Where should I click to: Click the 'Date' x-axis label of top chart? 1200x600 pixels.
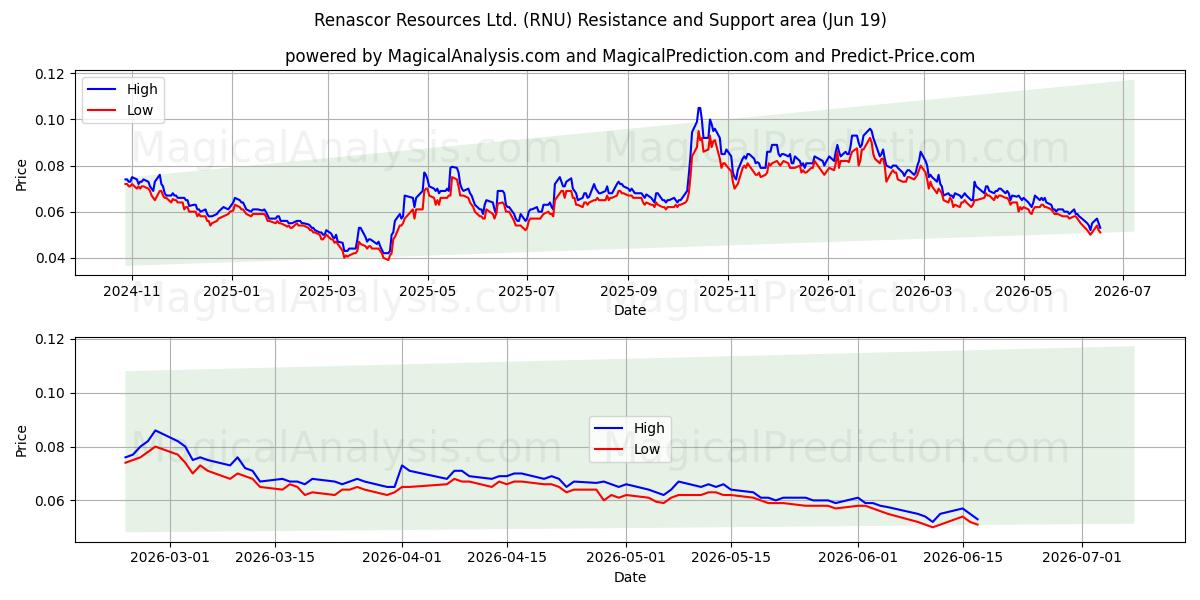630,310
